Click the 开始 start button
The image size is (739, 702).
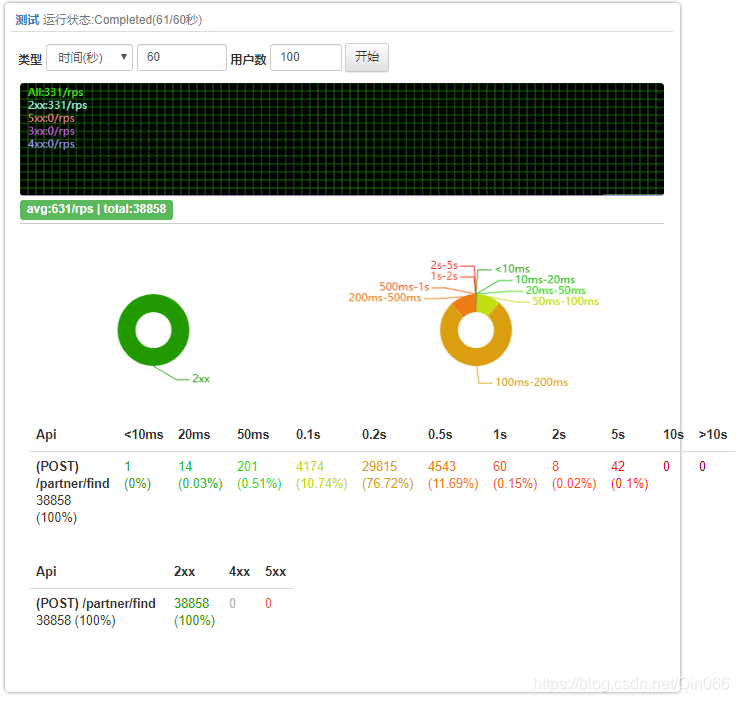click(367, 58)
